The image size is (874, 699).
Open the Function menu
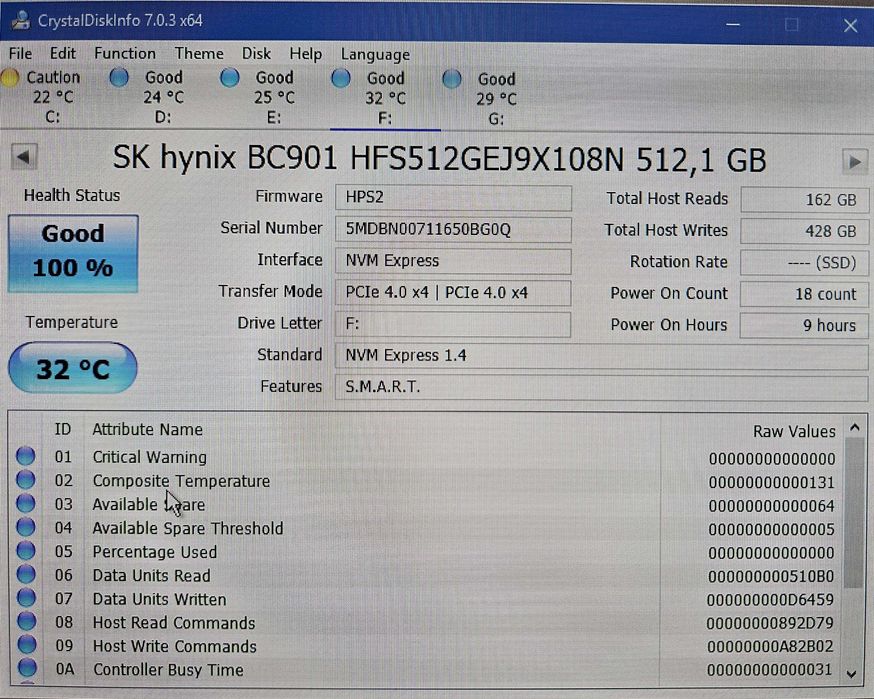pyautogui.click(x=125, y=54)
